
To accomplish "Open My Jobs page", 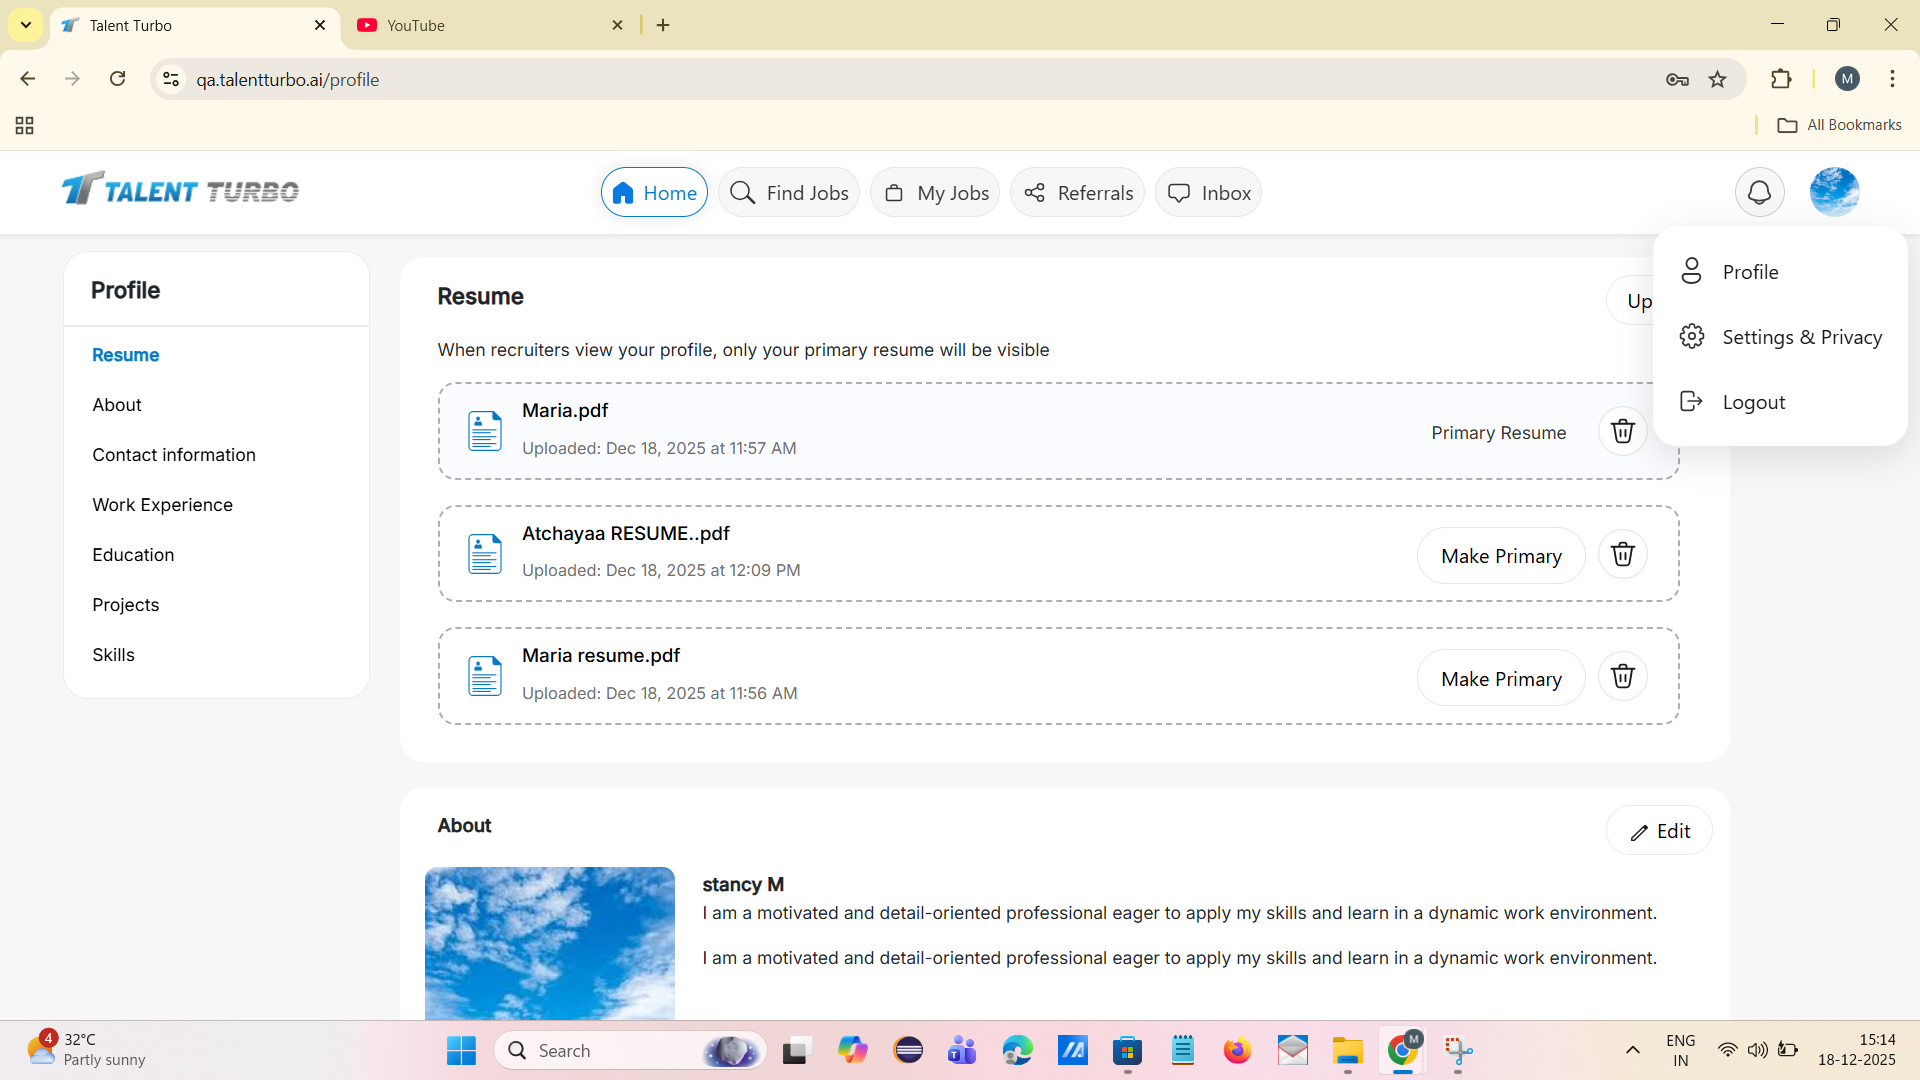I will pos(935,192).
